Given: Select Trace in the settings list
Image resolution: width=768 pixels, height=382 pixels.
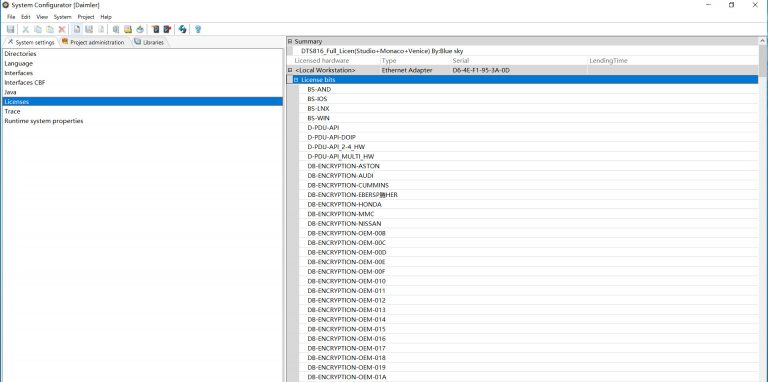Looking at the screenshot, I should 142,111.
